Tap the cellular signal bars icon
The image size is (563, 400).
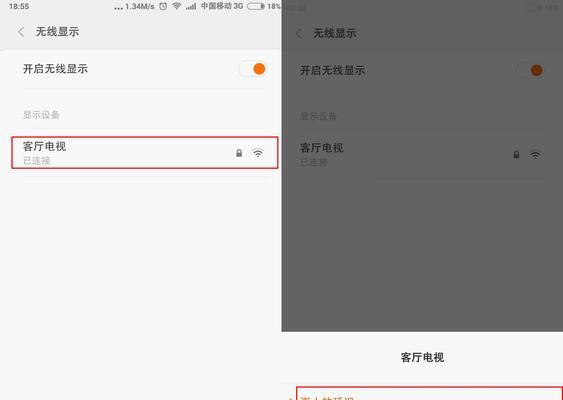[x=191, y=6]
